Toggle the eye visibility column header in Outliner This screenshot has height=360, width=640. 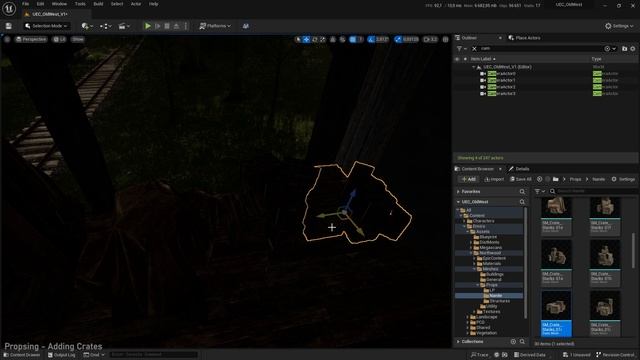tap(457, 59)
